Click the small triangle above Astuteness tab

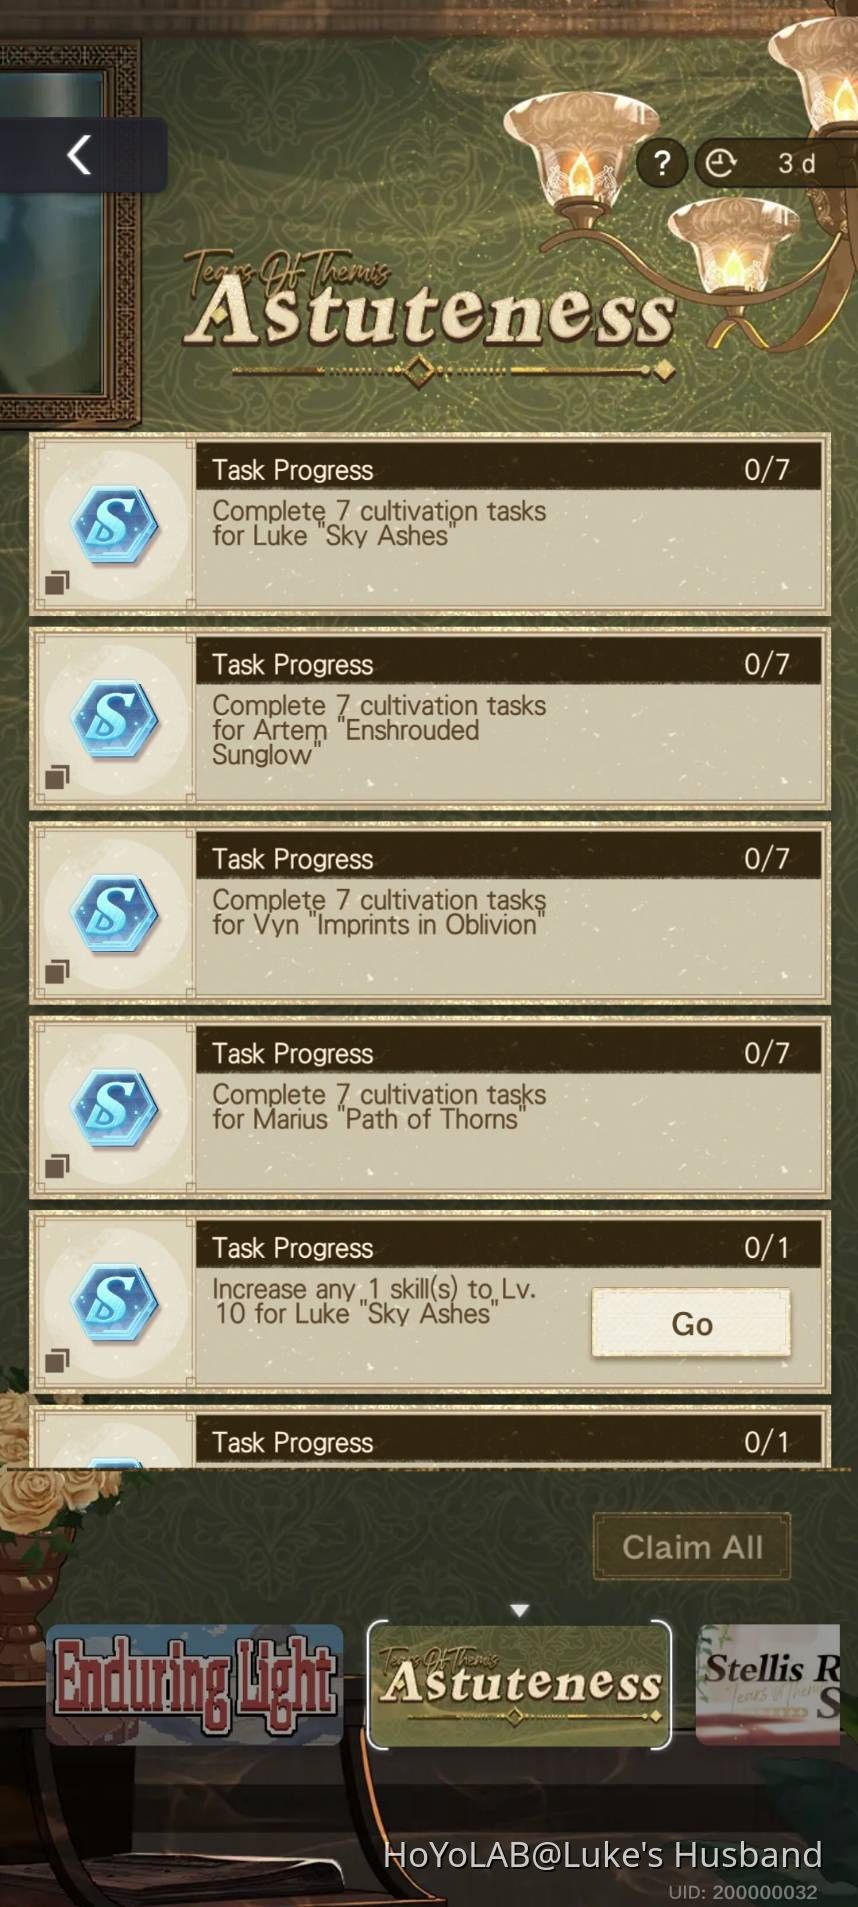(519, 1610)
